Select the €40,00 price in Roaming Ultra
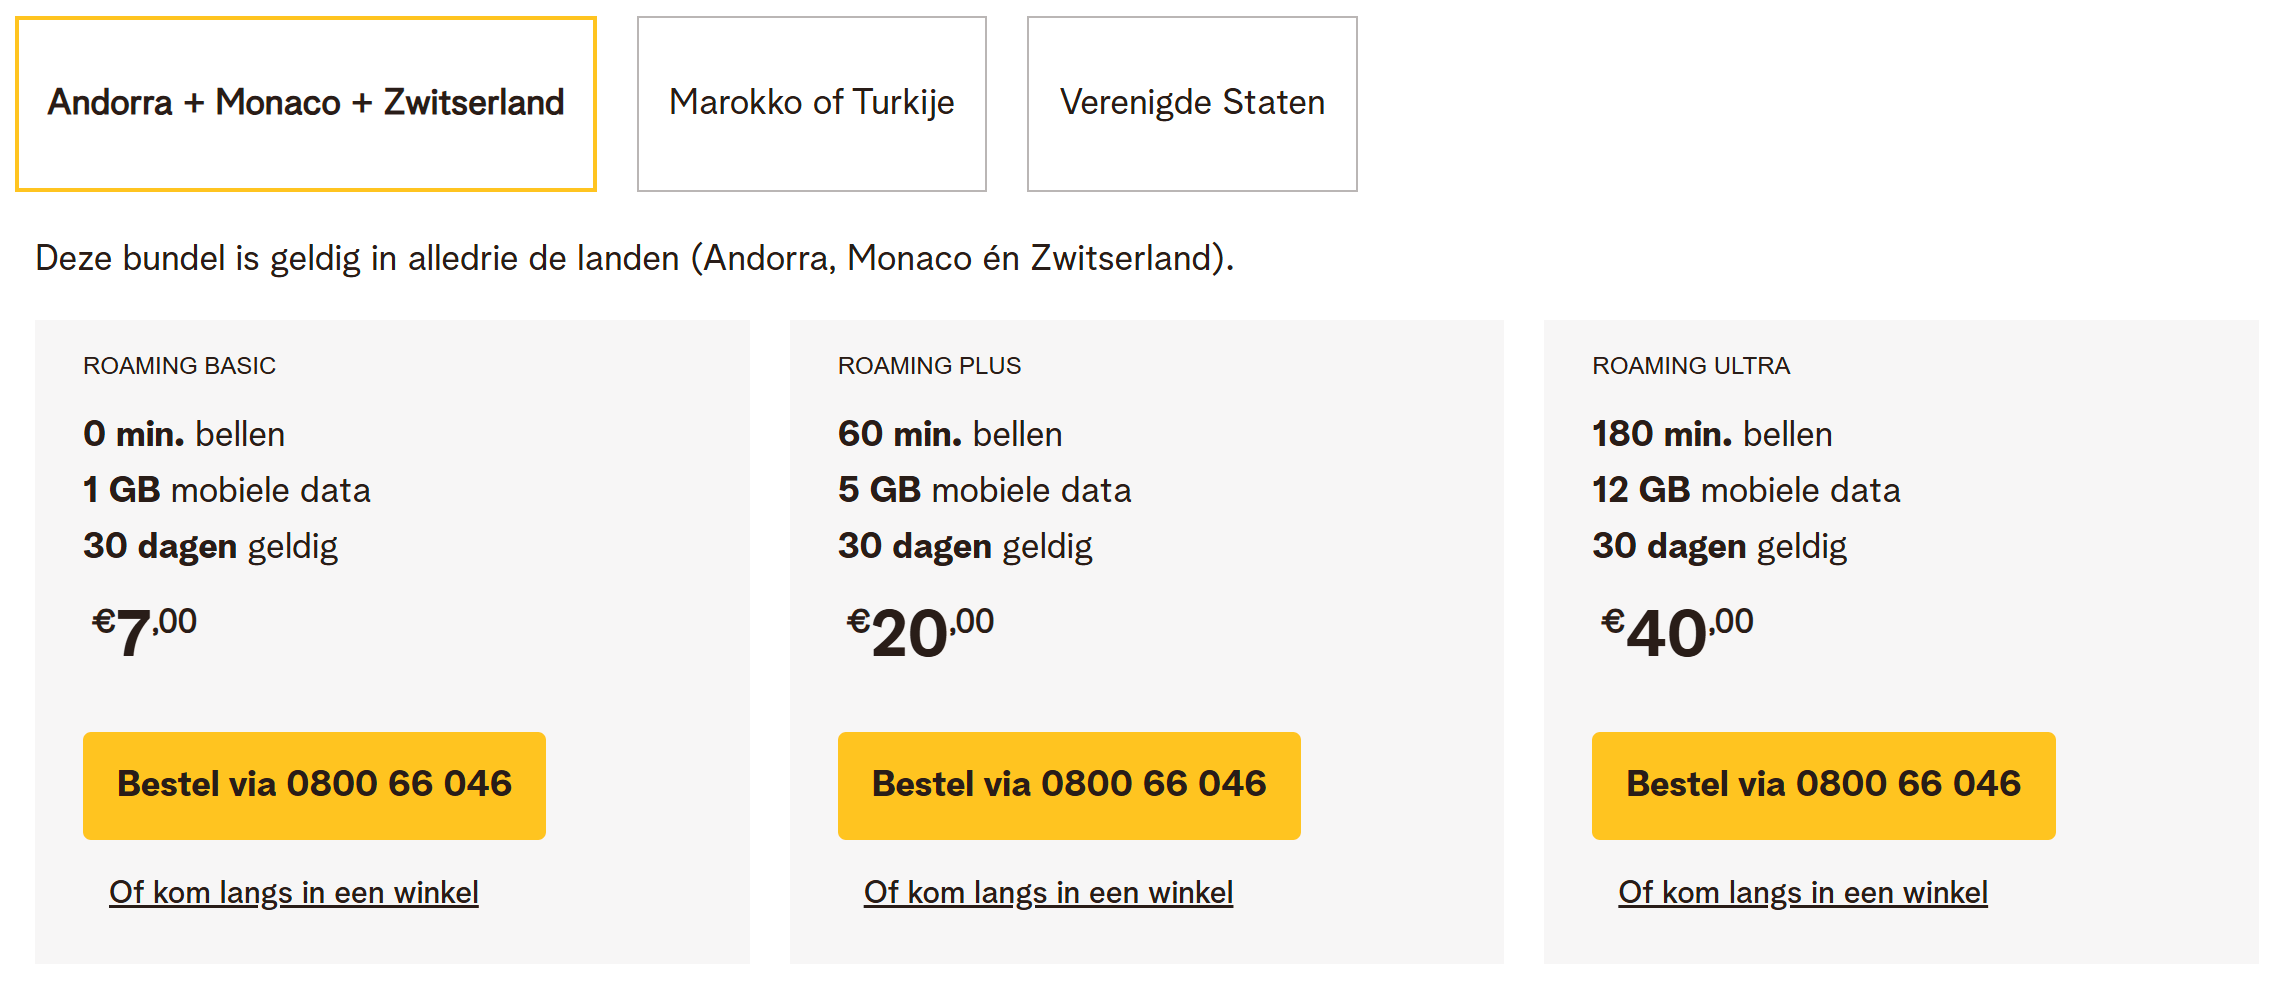The image size is (2278, 986). click(1677, 632)
